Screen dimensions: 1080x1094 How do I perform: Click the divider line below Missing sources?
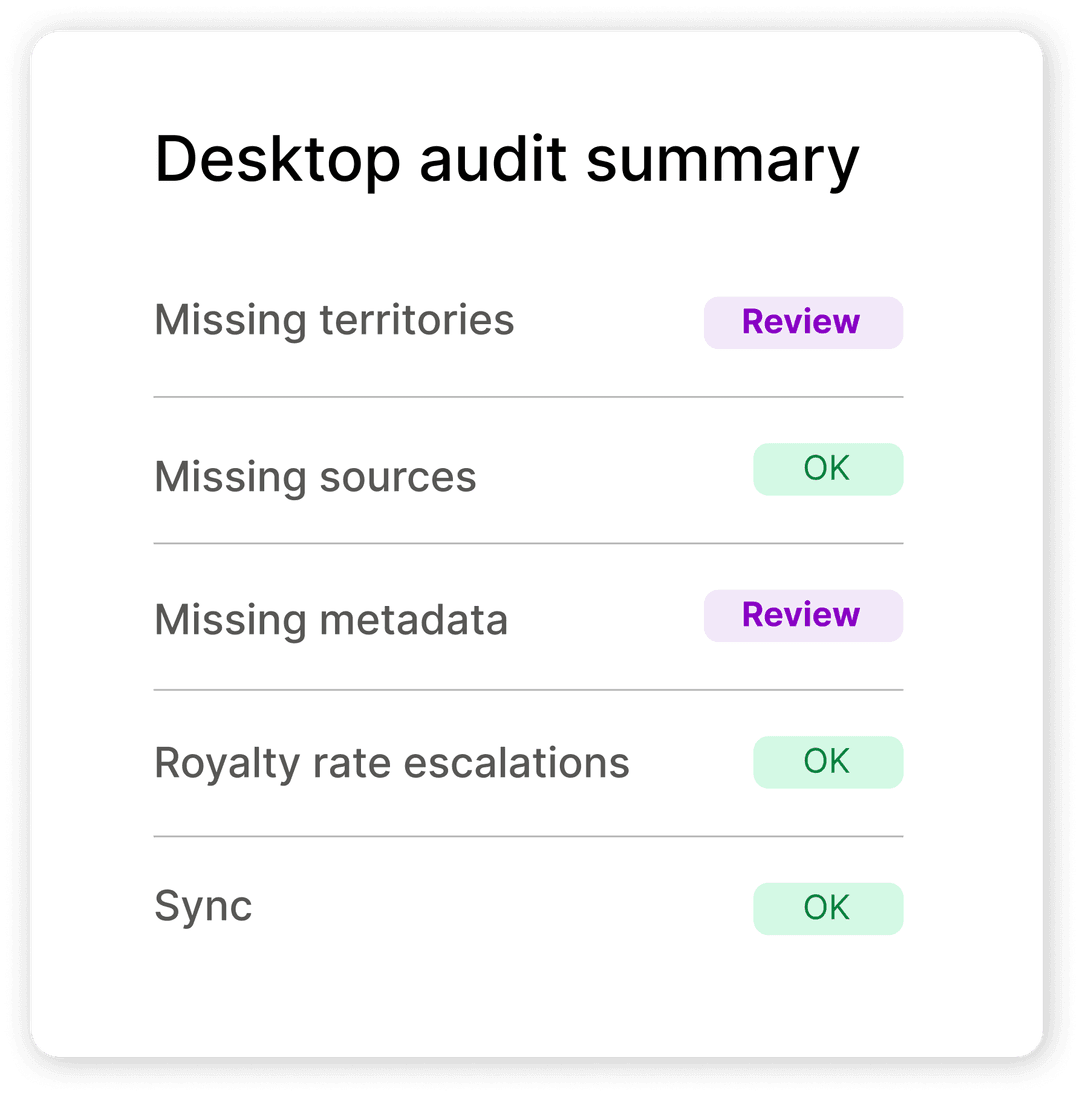click(x=528, y=544)
